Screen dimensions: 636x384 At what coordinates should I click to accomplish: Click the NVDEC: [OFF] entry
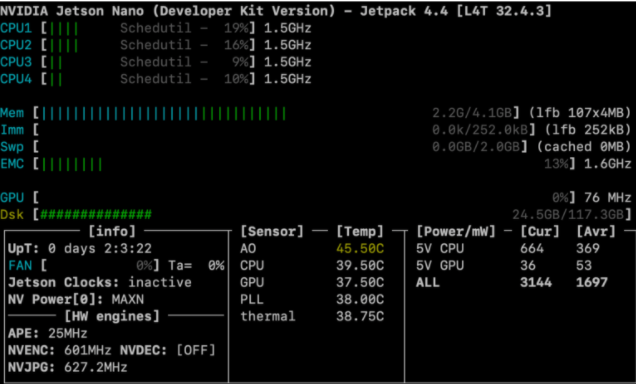(168, 350)
